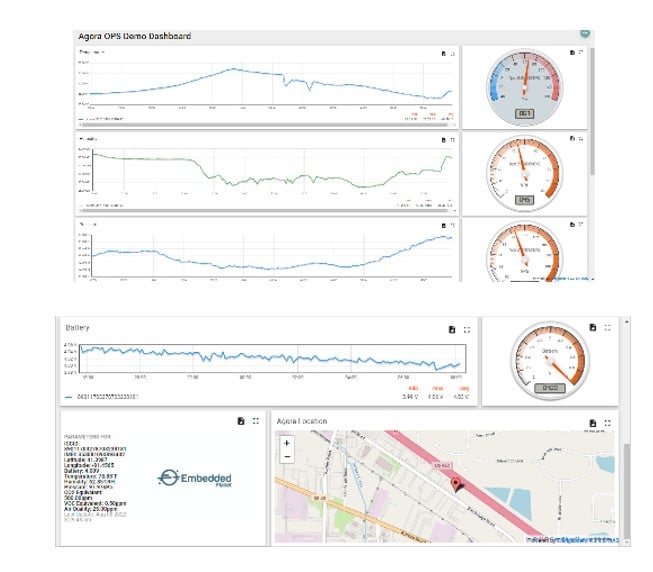Click the horizontal scrollbar under Temperature chart
The height and width of the screenshot is (572, 653).
[265, 125]
